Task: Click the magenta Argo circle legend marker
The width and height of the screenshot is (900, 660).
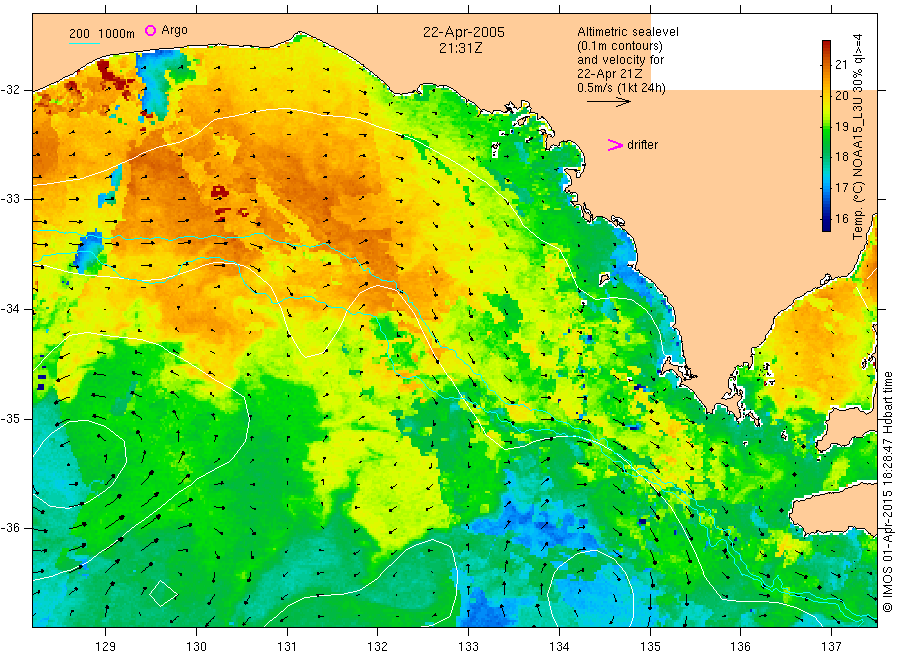Action: point(150,30)
